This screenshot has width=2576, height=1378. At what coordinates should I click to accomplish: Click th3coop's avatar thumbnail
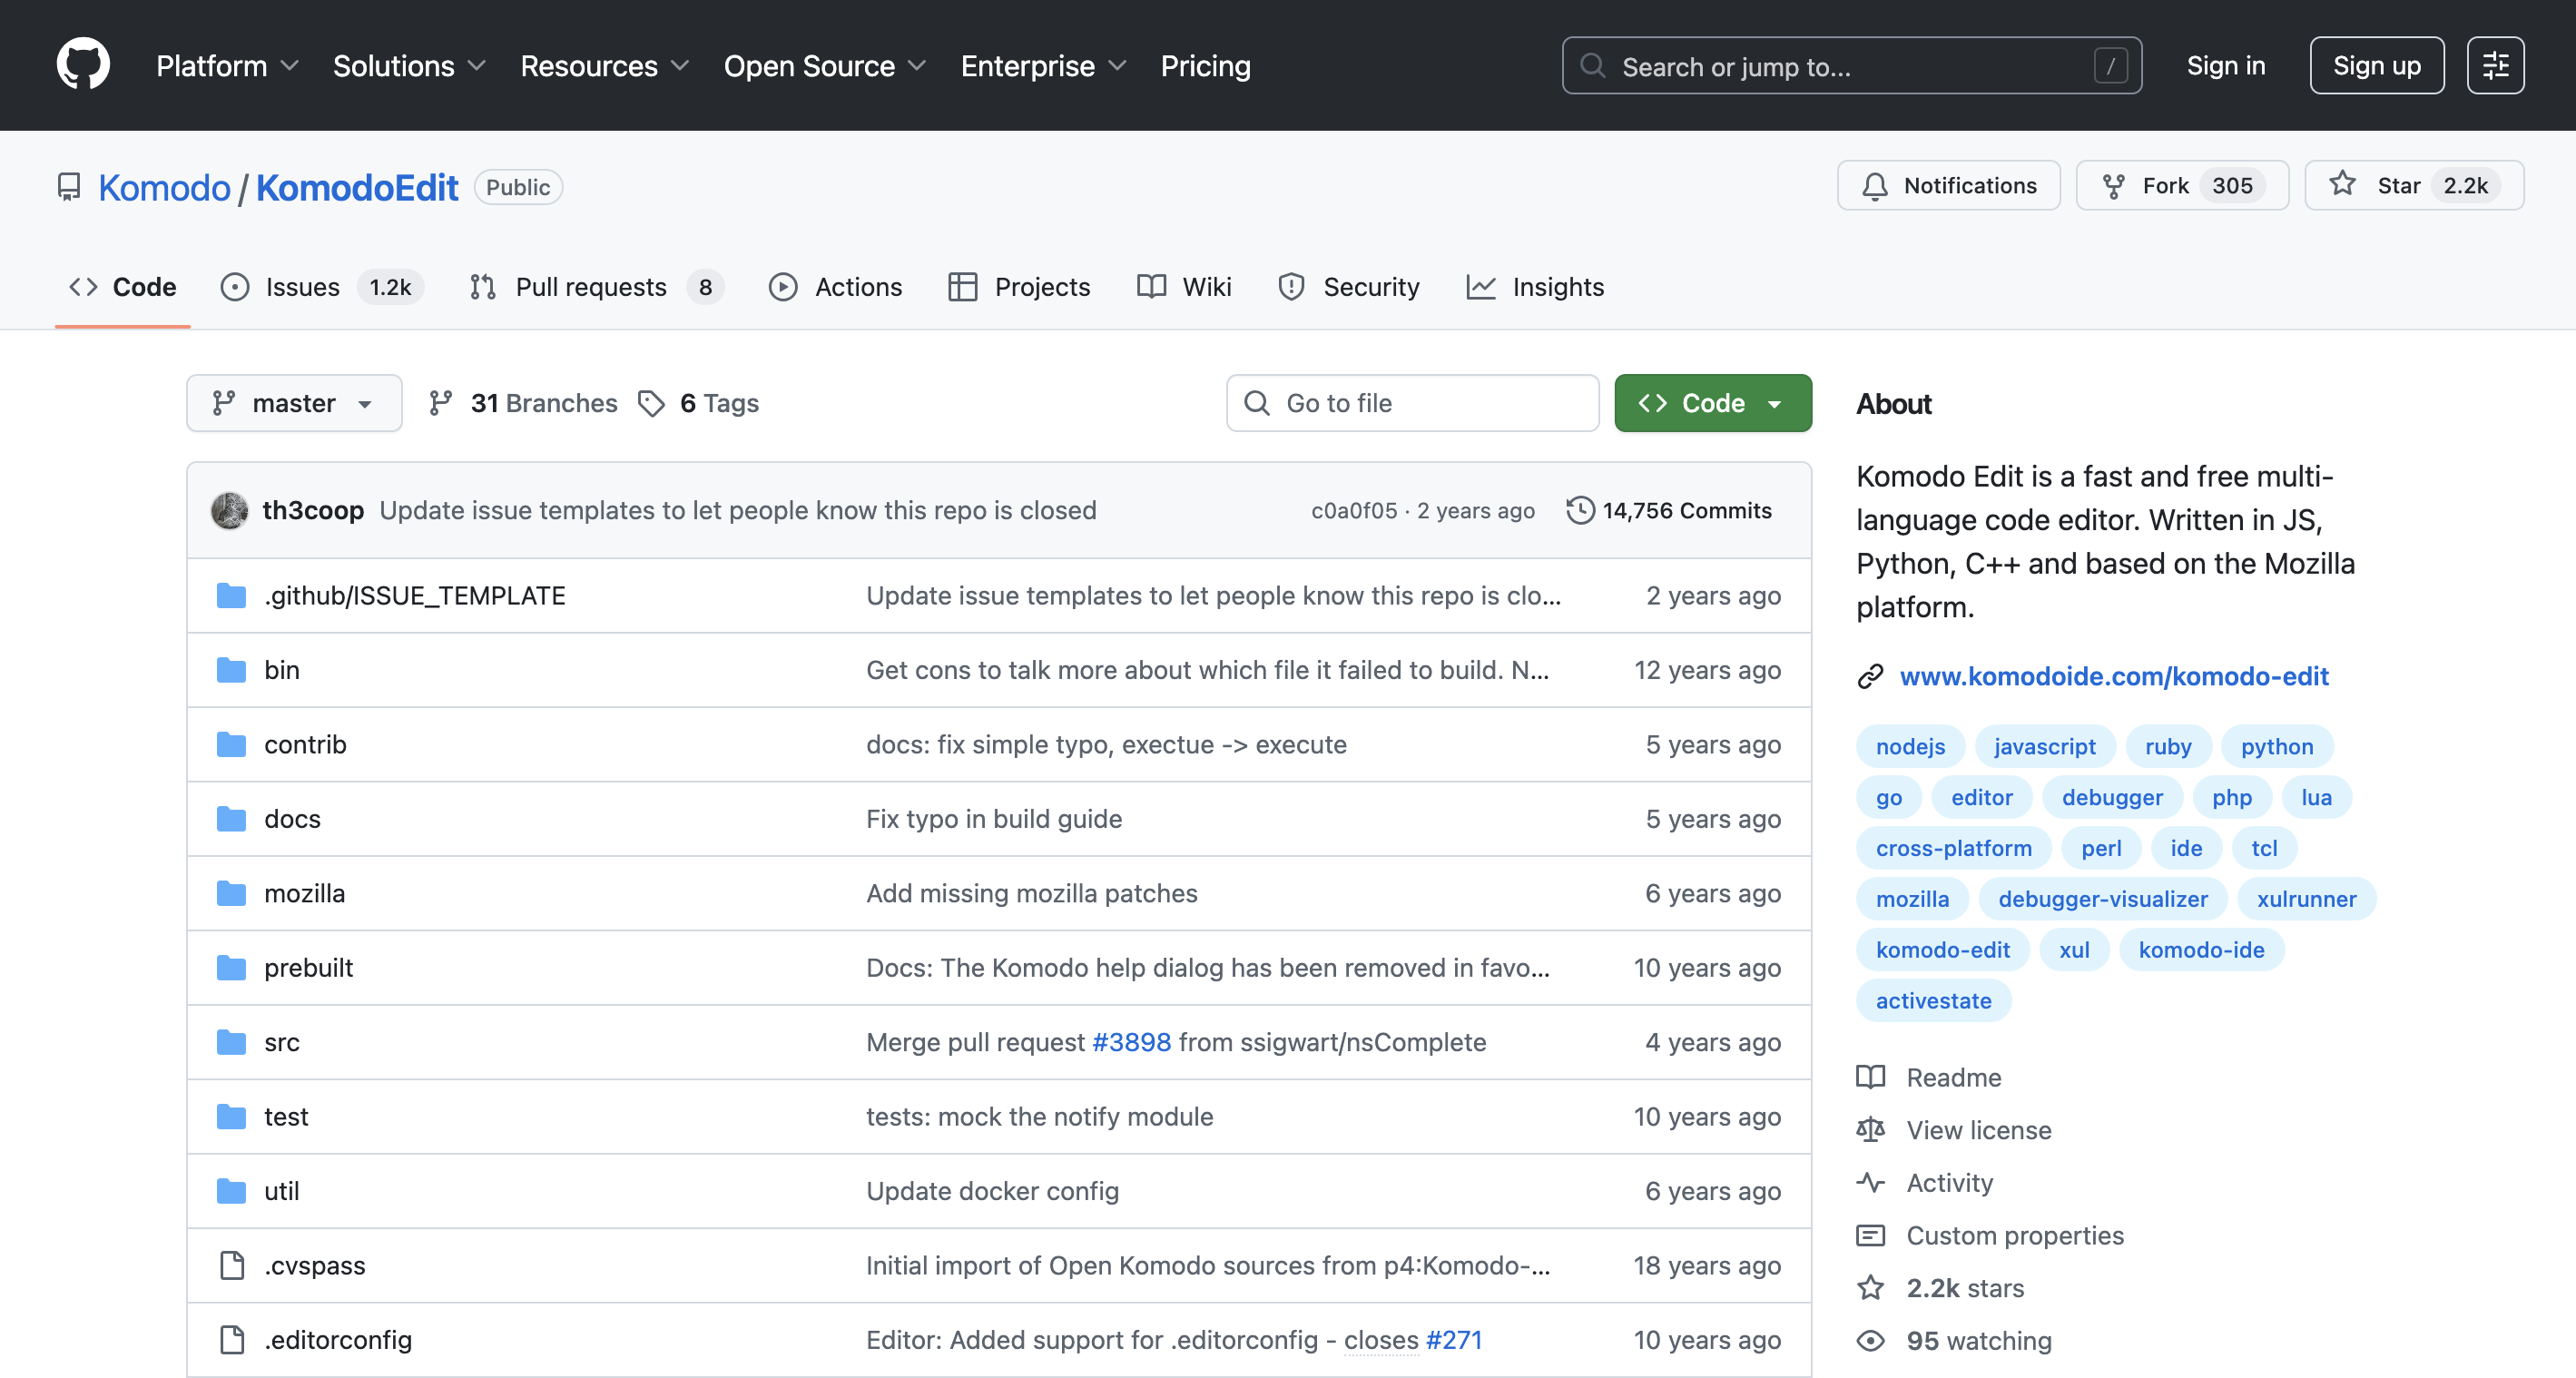(x=230, y=510)
